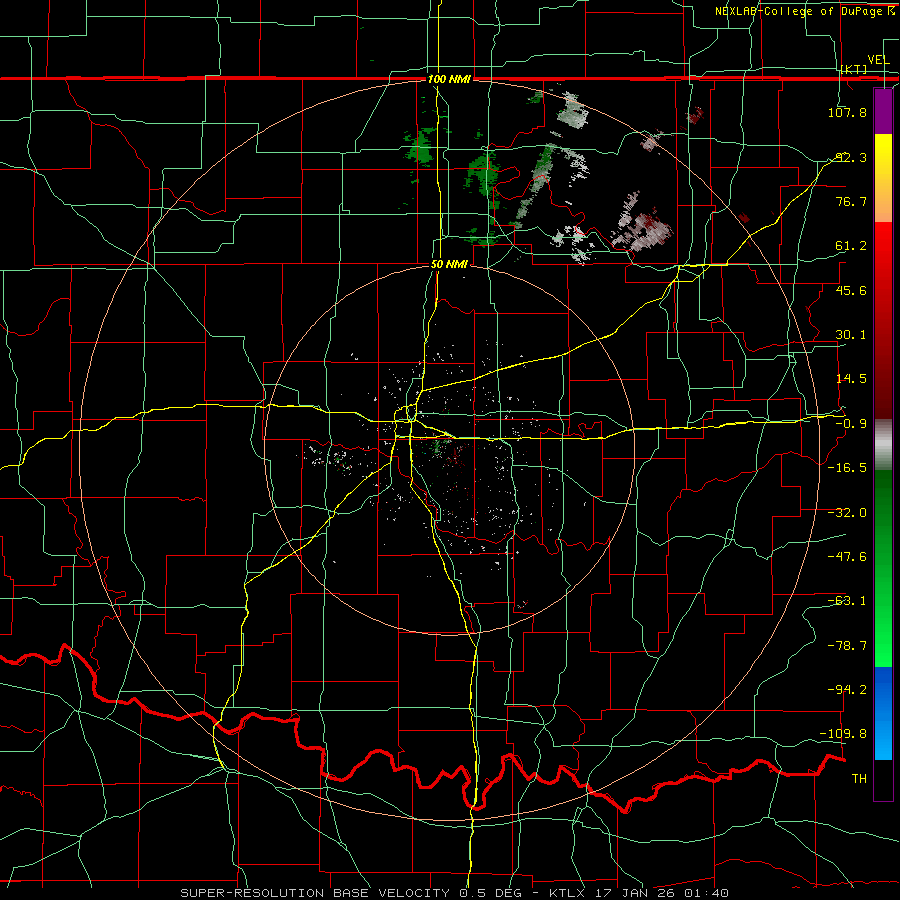Pick the purple segment of the velocity color bar
Screen dimensions: 900x900
click(883, 111)
